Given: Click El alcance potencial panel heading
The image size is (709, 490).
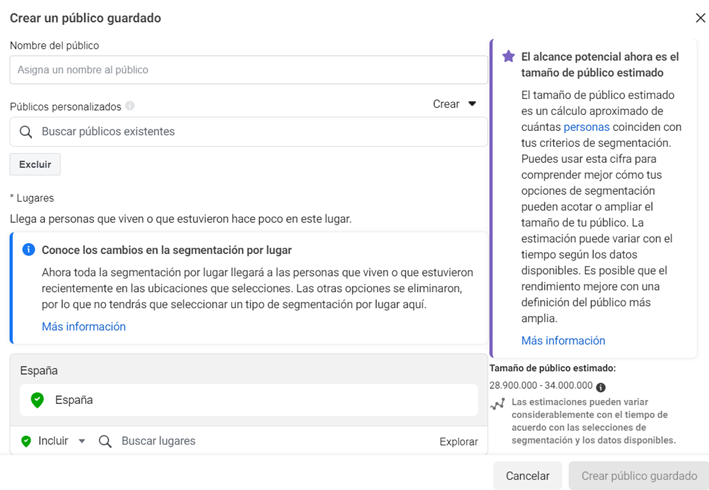Looking at the screenshot, I should tap(600, 65).
